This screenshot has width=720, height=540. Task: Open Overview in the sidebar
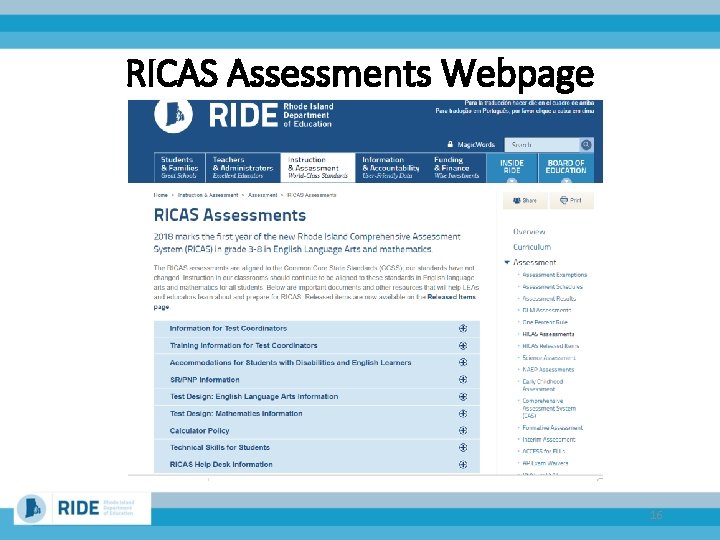click(529, 232)
